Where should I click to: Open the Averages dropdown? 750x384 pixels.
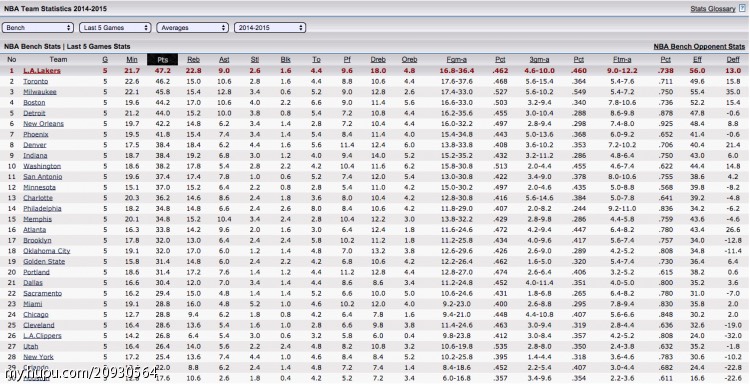(x=193, y=28)
